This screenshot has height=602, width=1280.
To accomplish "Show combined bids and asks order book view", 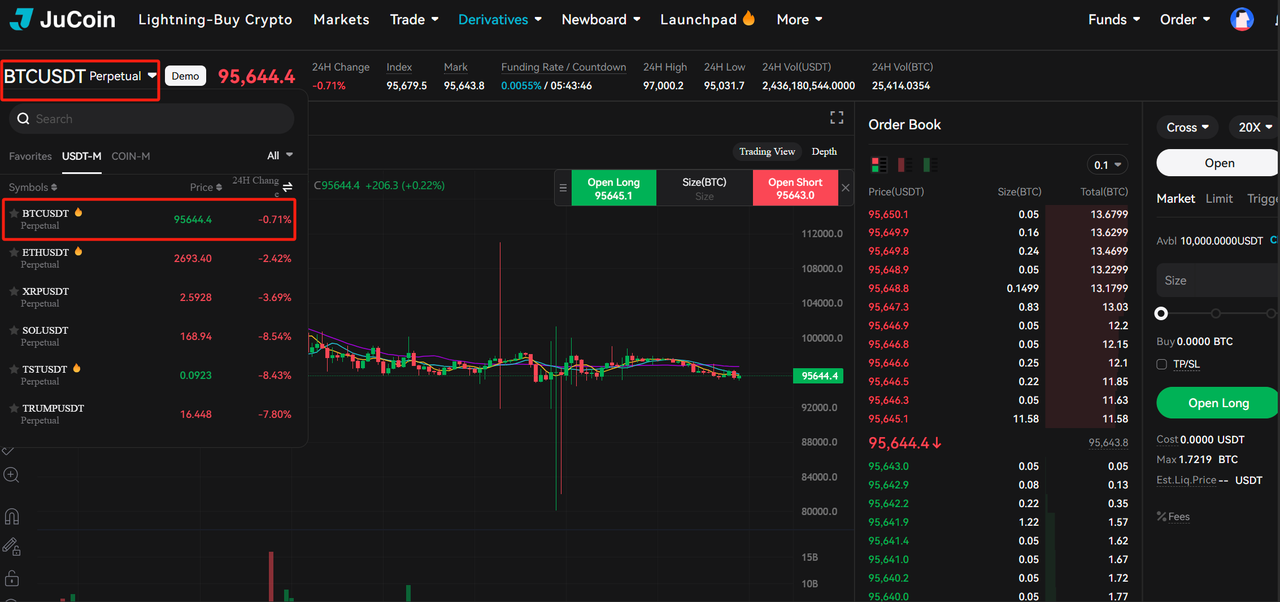I will pyautogui.click(x=879, y=164).
